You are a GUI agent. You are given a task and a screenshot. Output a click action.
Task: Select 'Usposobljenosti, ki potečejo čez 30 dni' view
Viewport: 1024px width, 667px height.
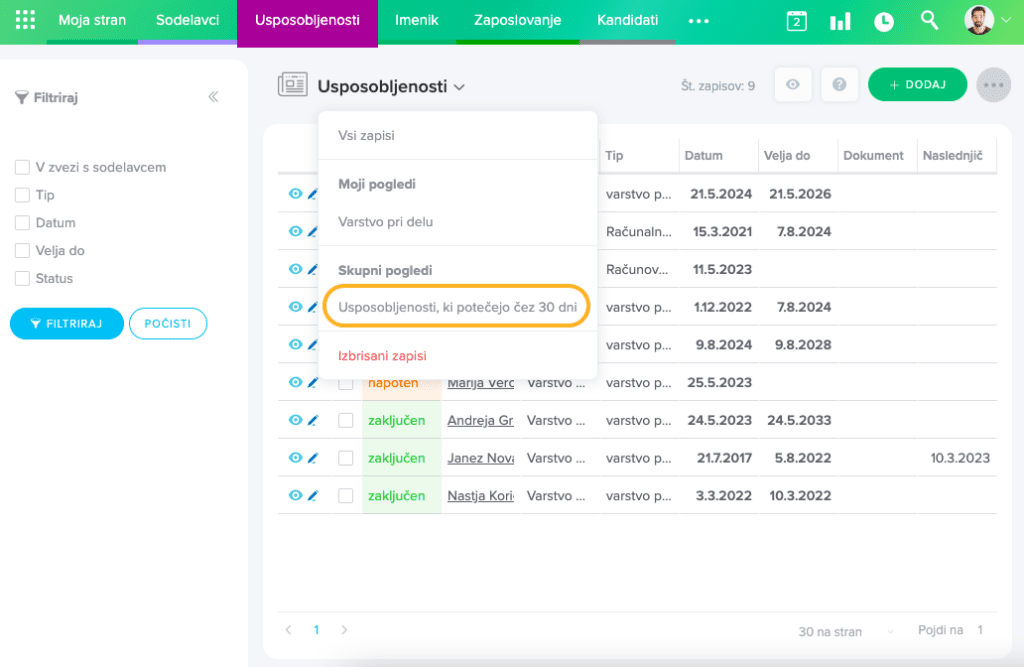(x=457, y=307)
